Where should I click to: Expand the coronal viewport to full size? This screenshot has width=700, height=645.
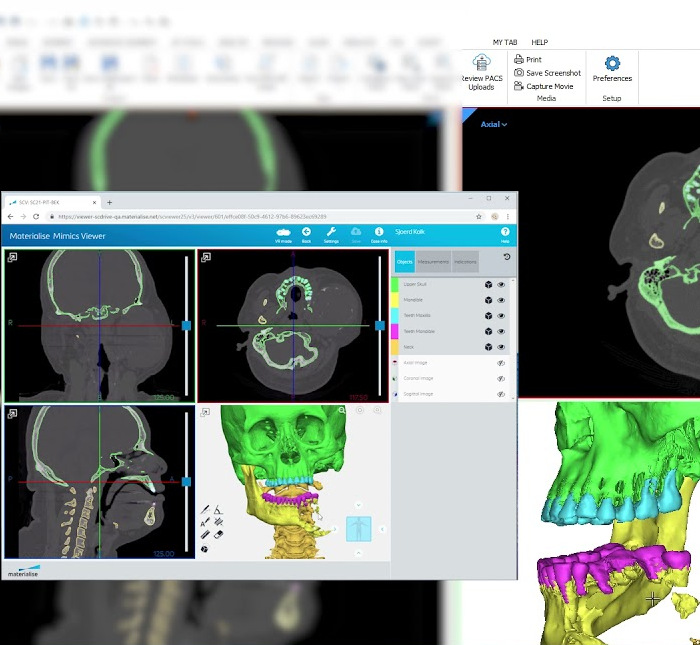point(12,257)
